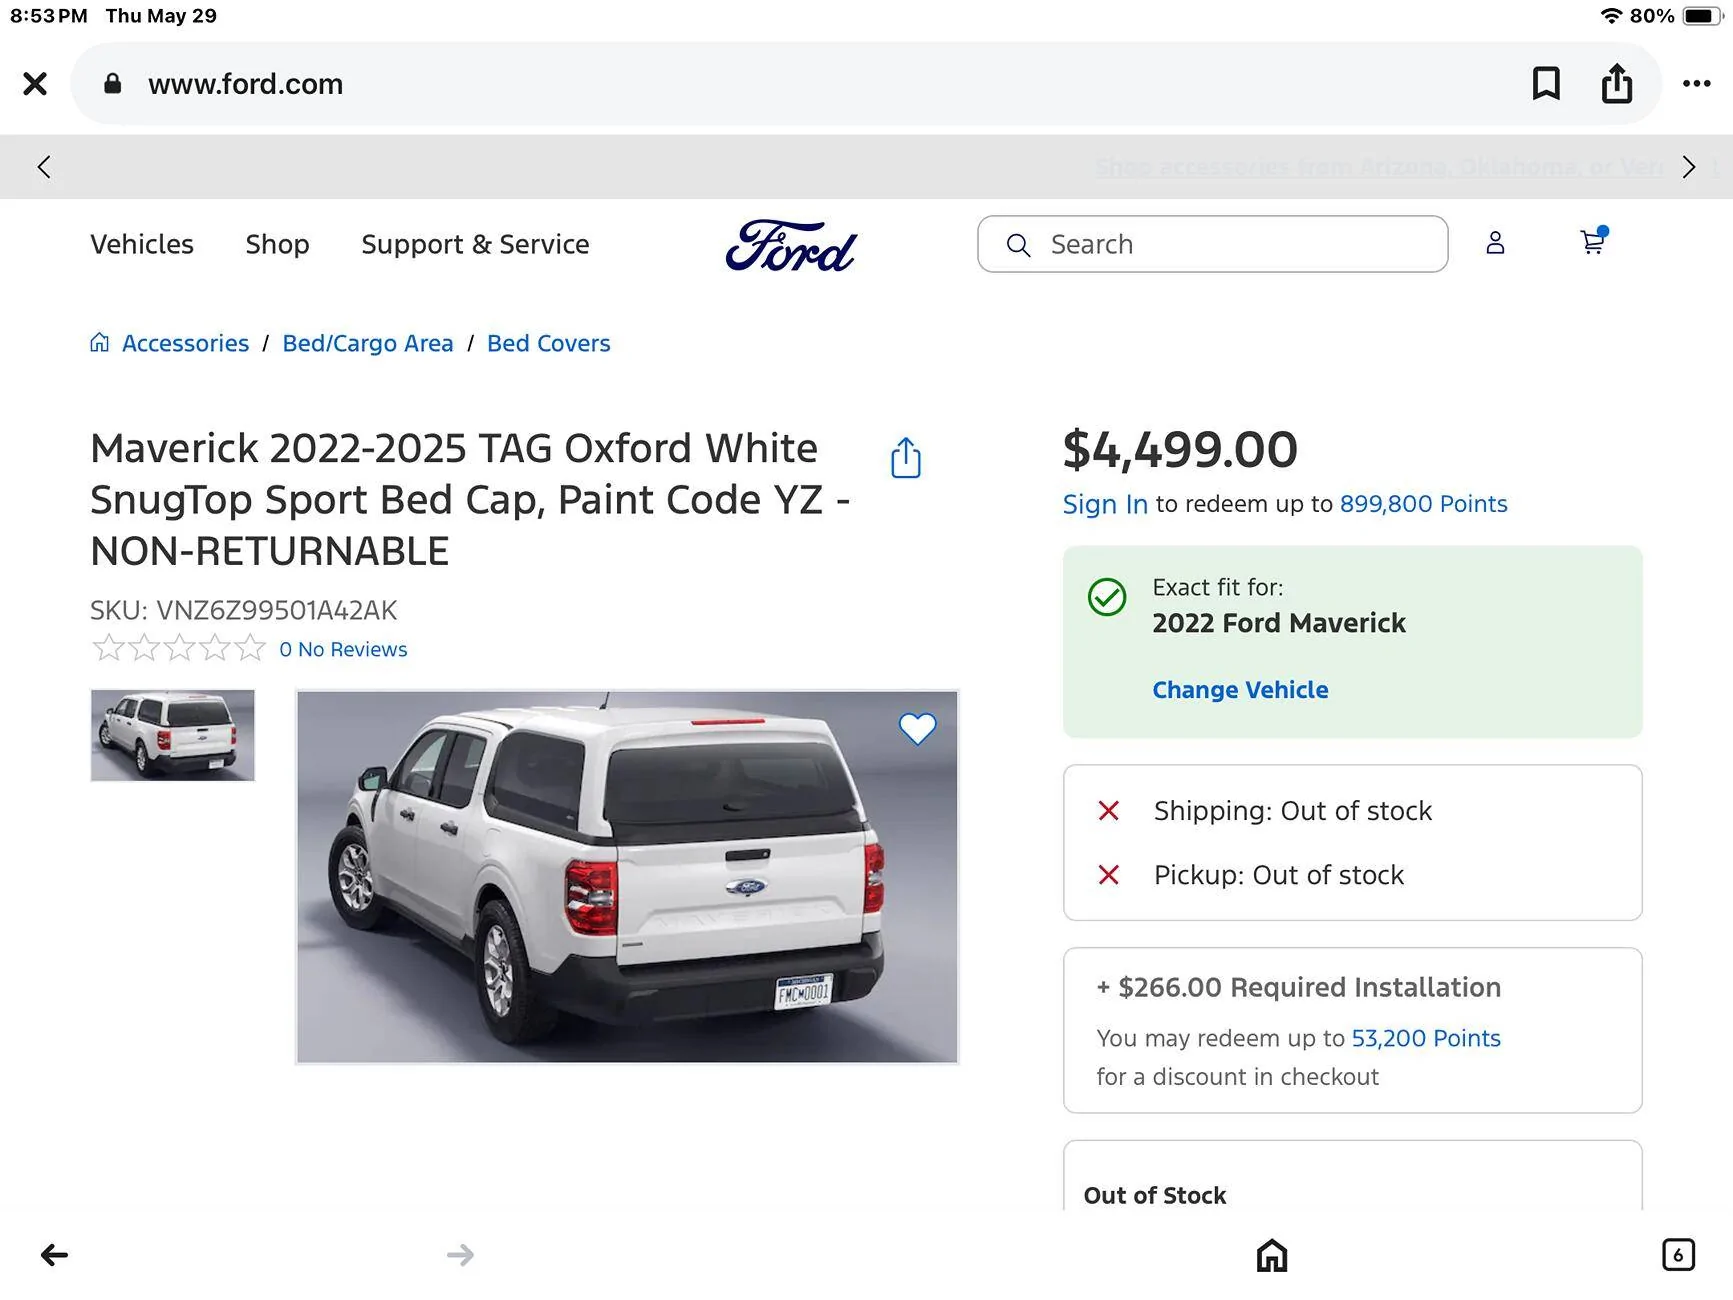Screen dimensions: 1733x1300
Task: Click Pickup: Out of stock text
Action: [1279, 875]
